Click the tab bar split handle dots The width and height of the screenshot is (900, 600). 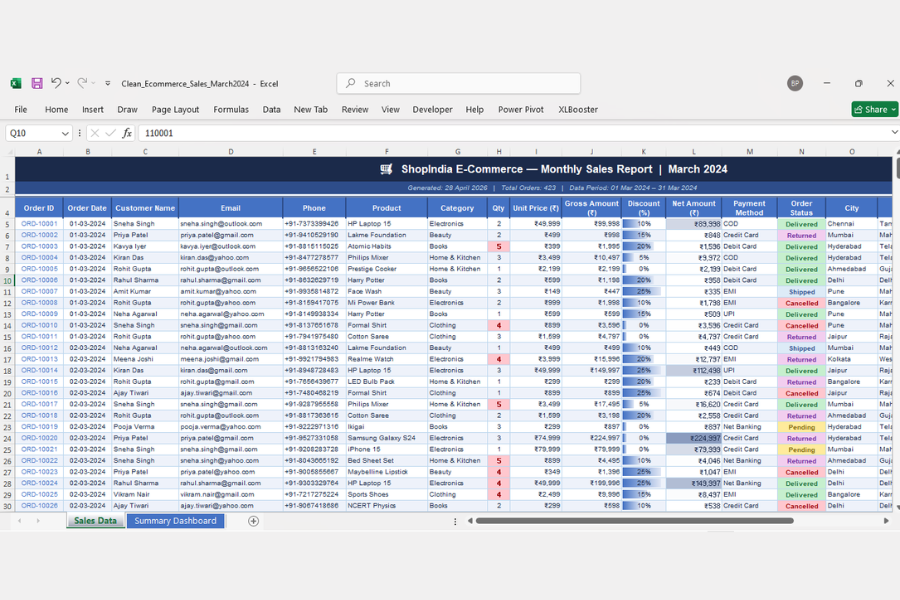[455, 521]
